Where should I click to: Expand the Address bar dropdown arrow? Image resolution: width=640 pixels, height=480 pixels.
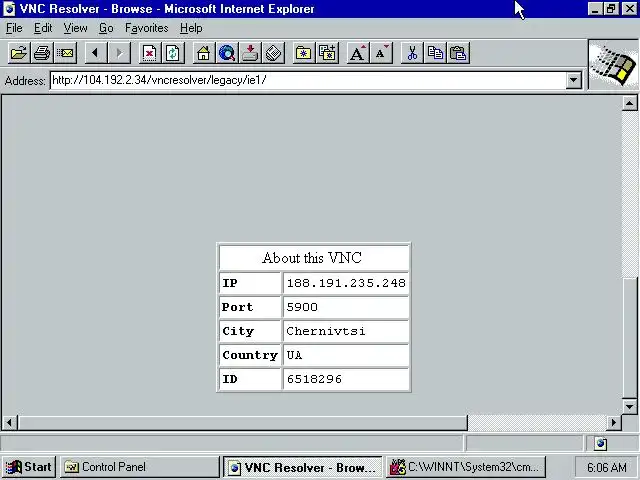click(x=573, y=80)
